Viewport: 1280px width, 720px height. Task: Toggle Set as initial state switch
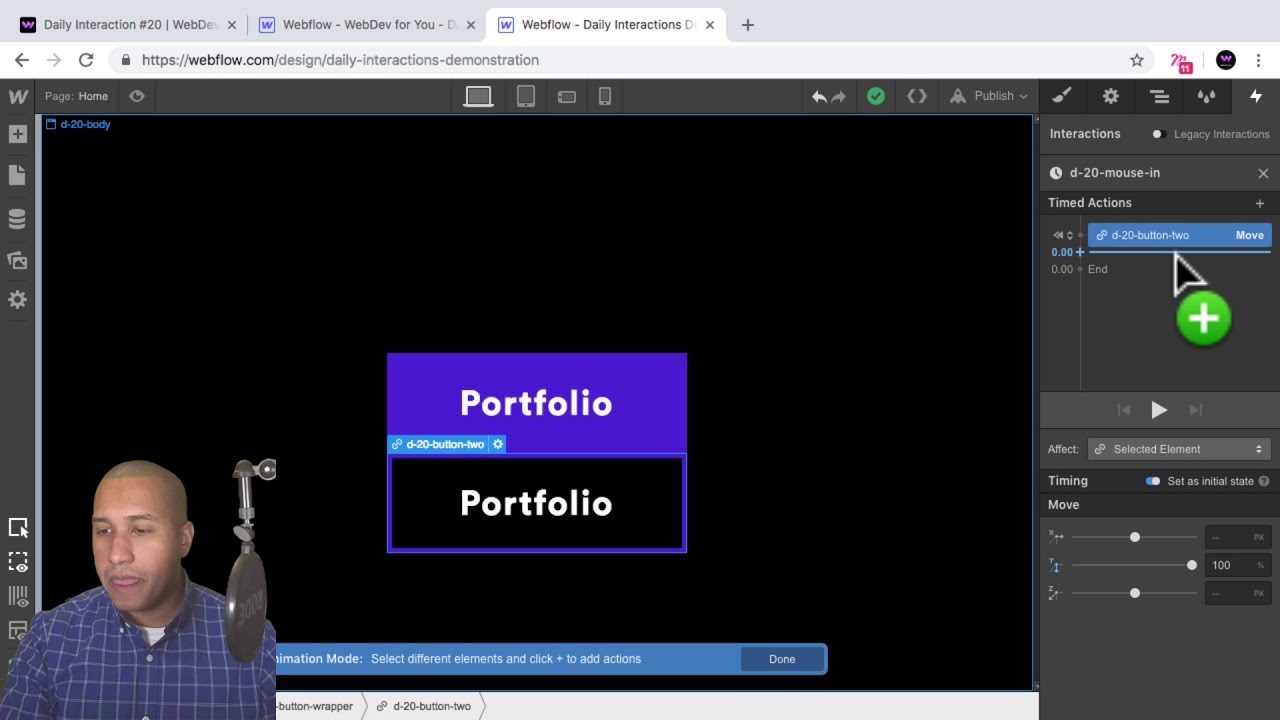[1153, 481]
